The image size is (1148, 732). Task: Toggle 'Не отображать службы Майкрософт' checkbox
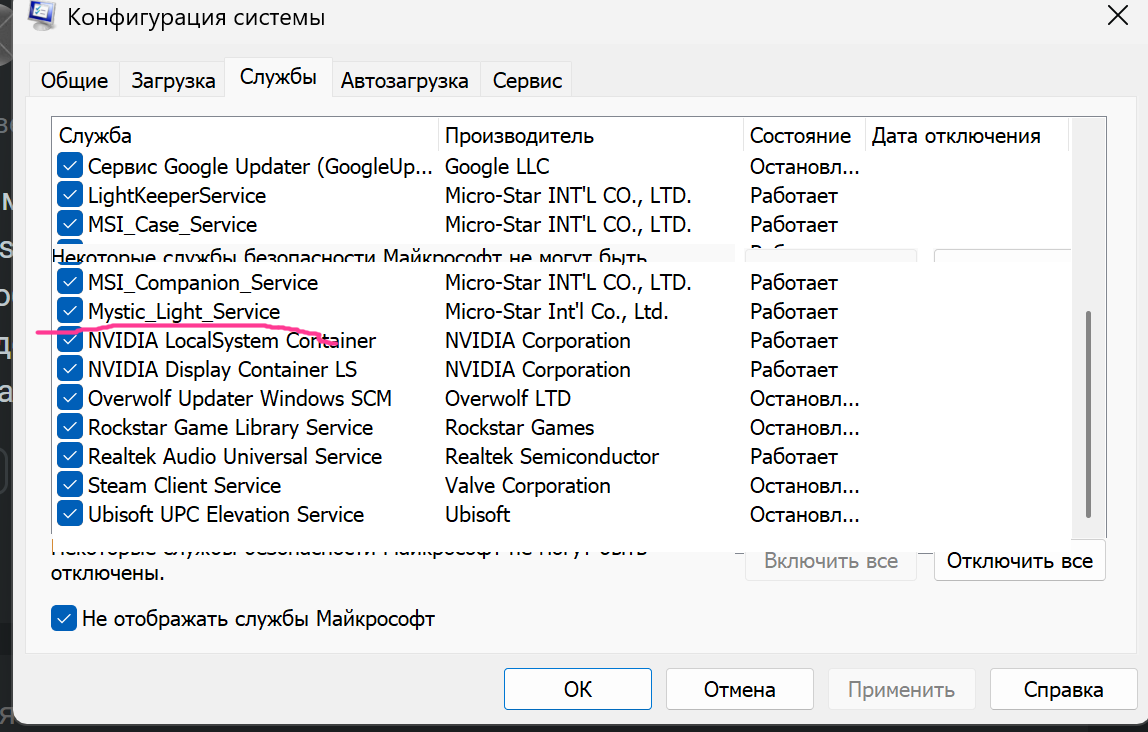(64, 619)
